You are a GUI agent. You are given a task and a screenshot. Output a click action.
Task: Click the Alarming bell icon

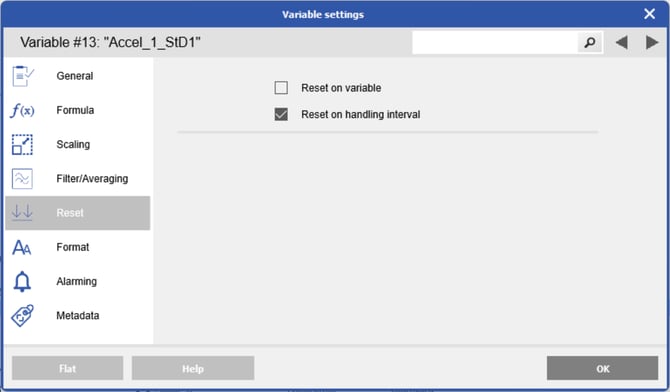22,281
